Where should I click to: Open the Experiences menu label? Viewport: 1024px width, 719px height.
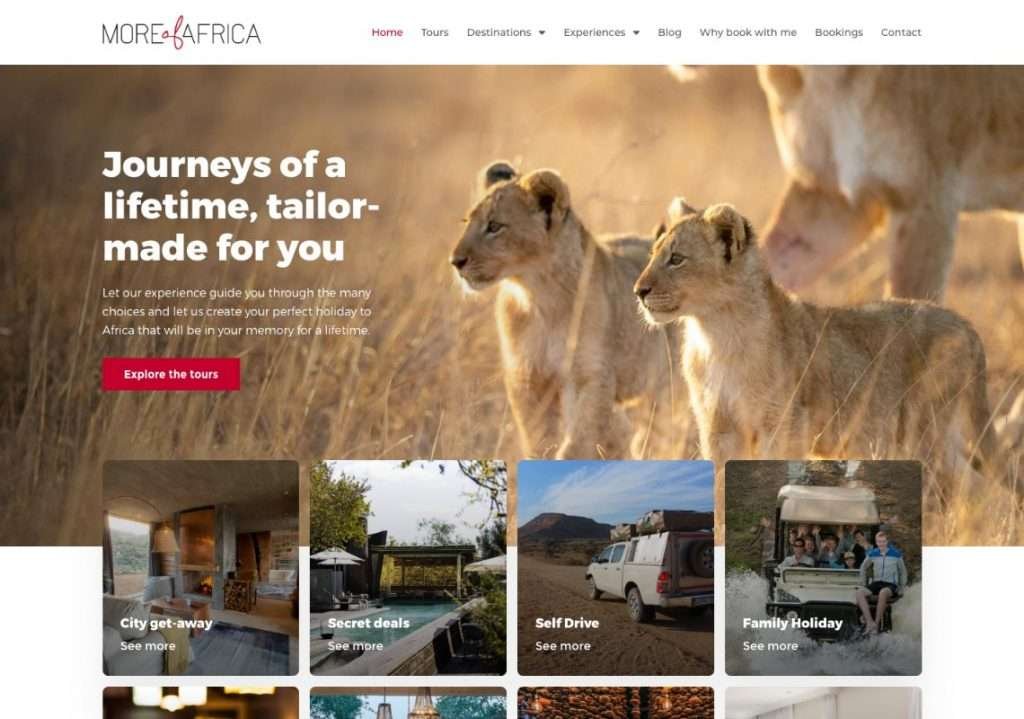click(594, 32)
